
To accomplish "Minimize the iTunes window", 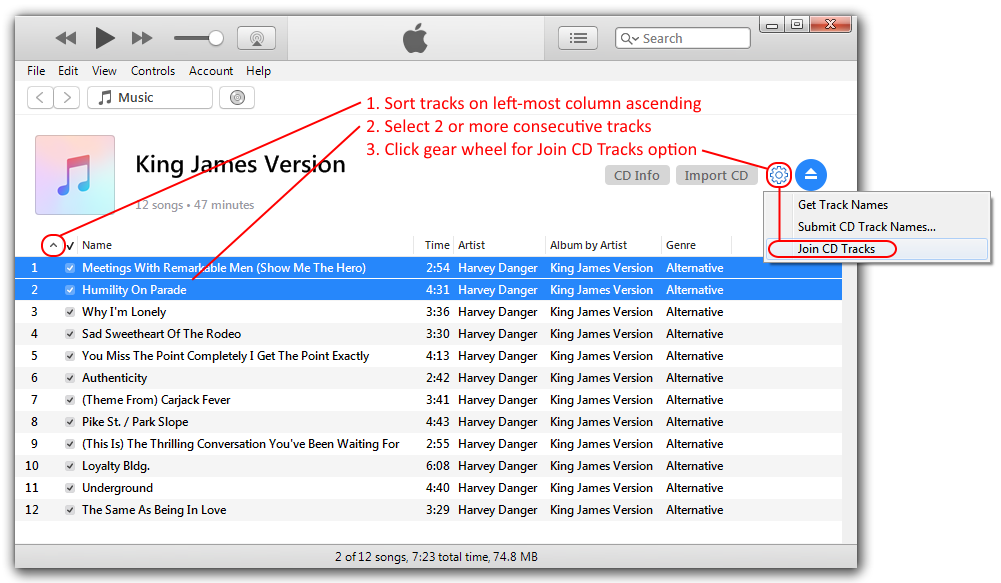I will pyautogui.click(x=772, y=25).
